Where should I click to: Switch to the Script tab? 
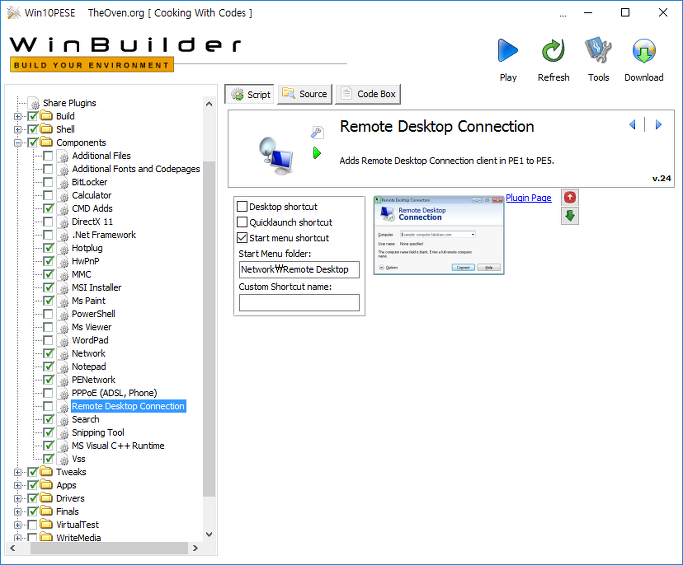tap(250, 94)
